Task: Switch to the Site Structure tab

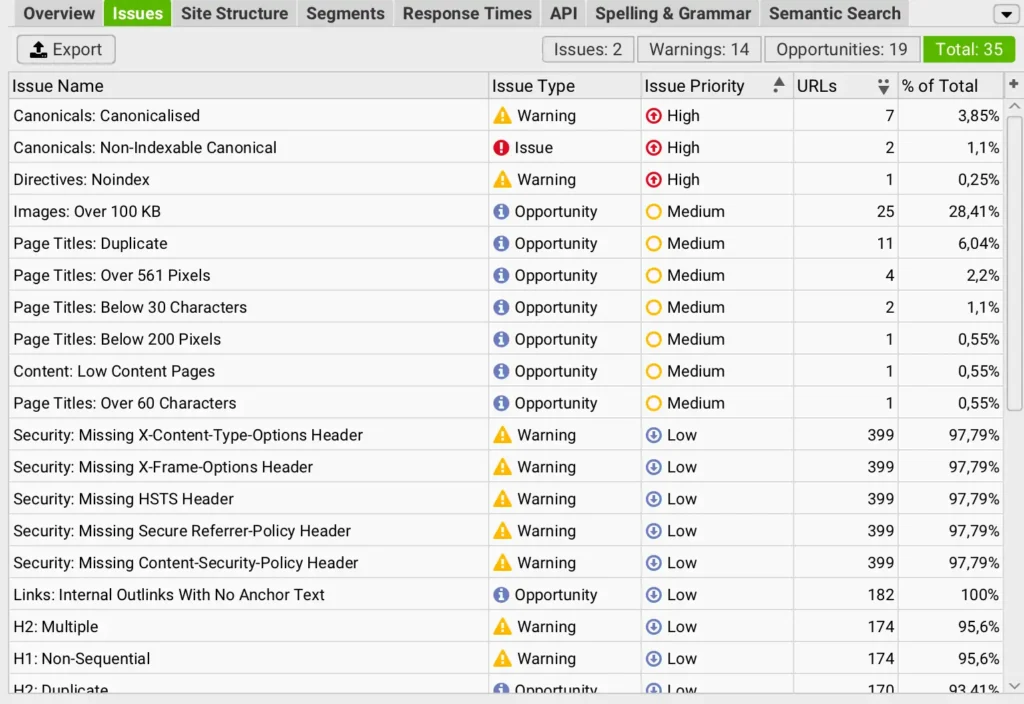Action: click(234, 14)
